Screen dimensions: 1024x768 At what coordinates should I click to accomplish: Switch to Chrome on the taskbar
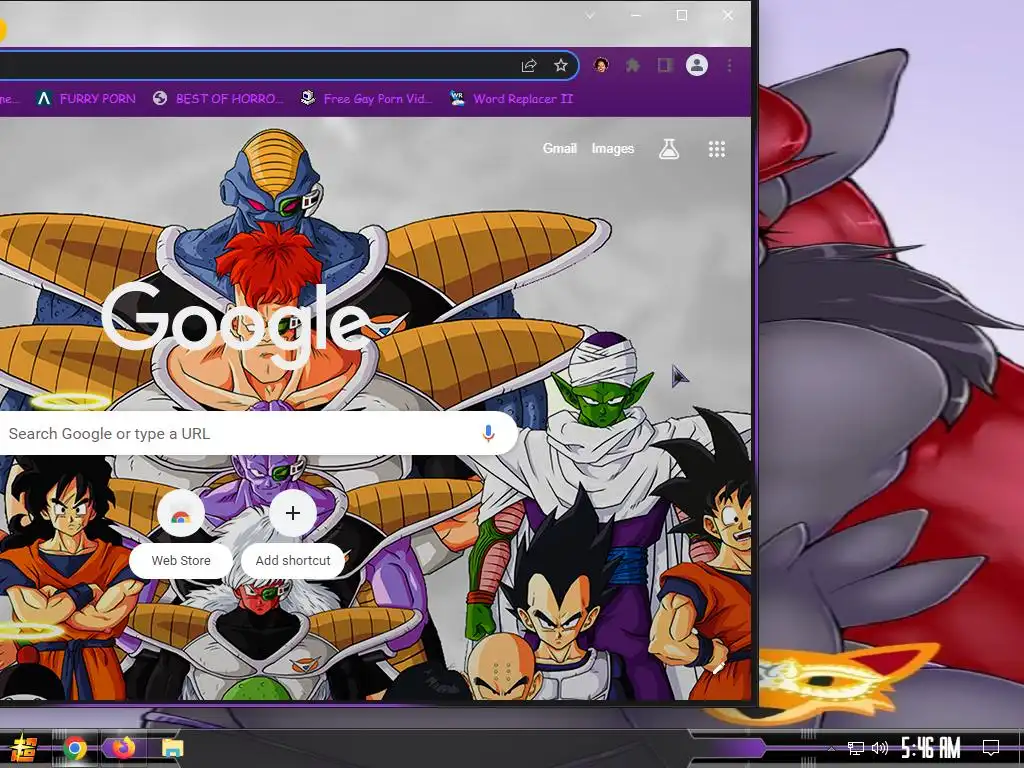(x=75, y=748)
